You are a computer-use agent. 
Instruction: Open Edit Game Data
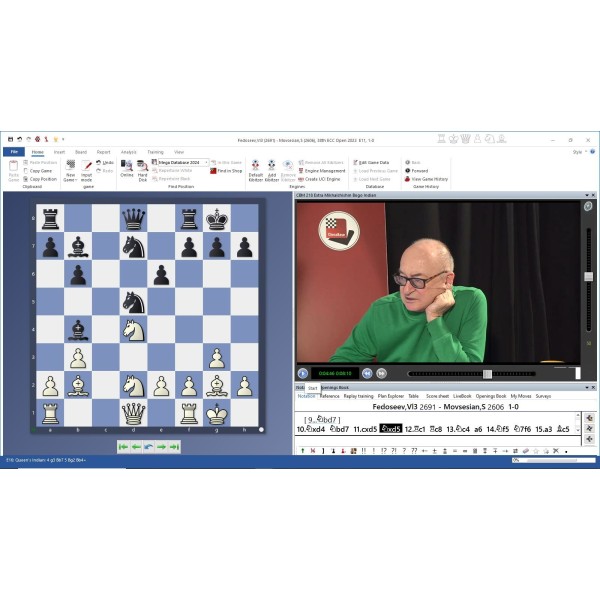pyautogui.click(x=371, y=163)
